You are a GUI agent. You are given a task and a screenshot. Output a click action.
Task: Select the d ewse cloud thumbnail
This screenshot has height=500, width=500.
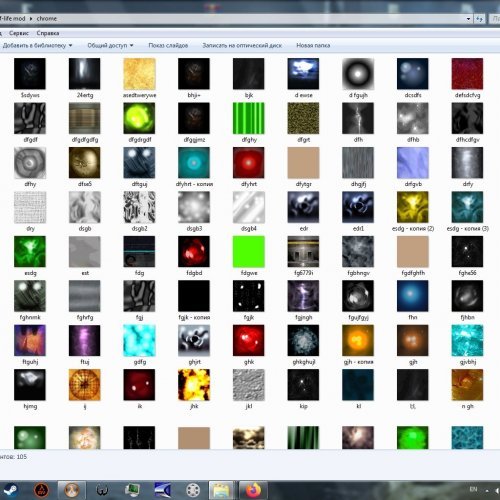coord(303,74)
